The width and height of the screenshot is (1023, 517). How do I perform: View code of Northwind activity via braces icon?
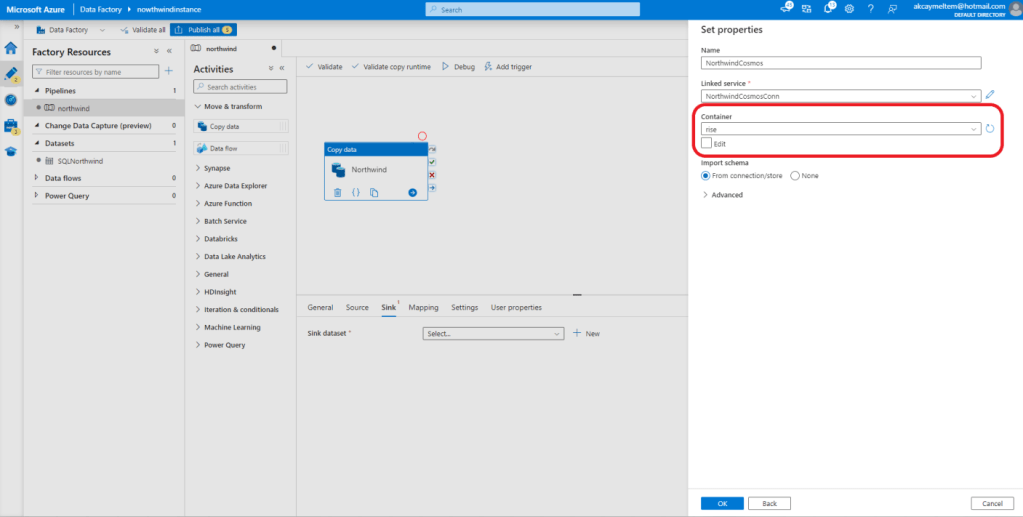pyautogui.click(x=355, y=192)
